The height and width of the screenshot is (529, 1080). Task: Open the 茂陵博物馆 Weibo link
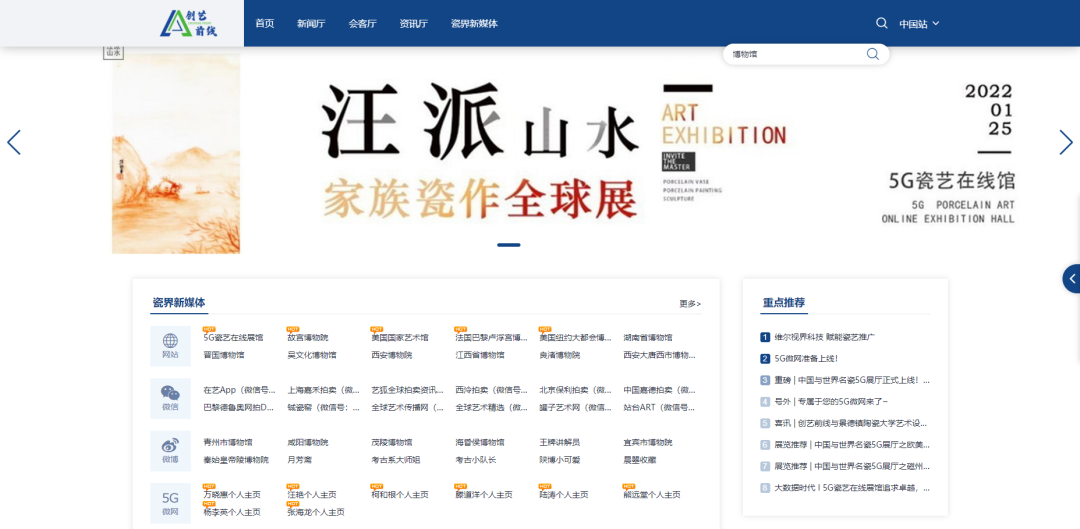click(x=392, y=442)
